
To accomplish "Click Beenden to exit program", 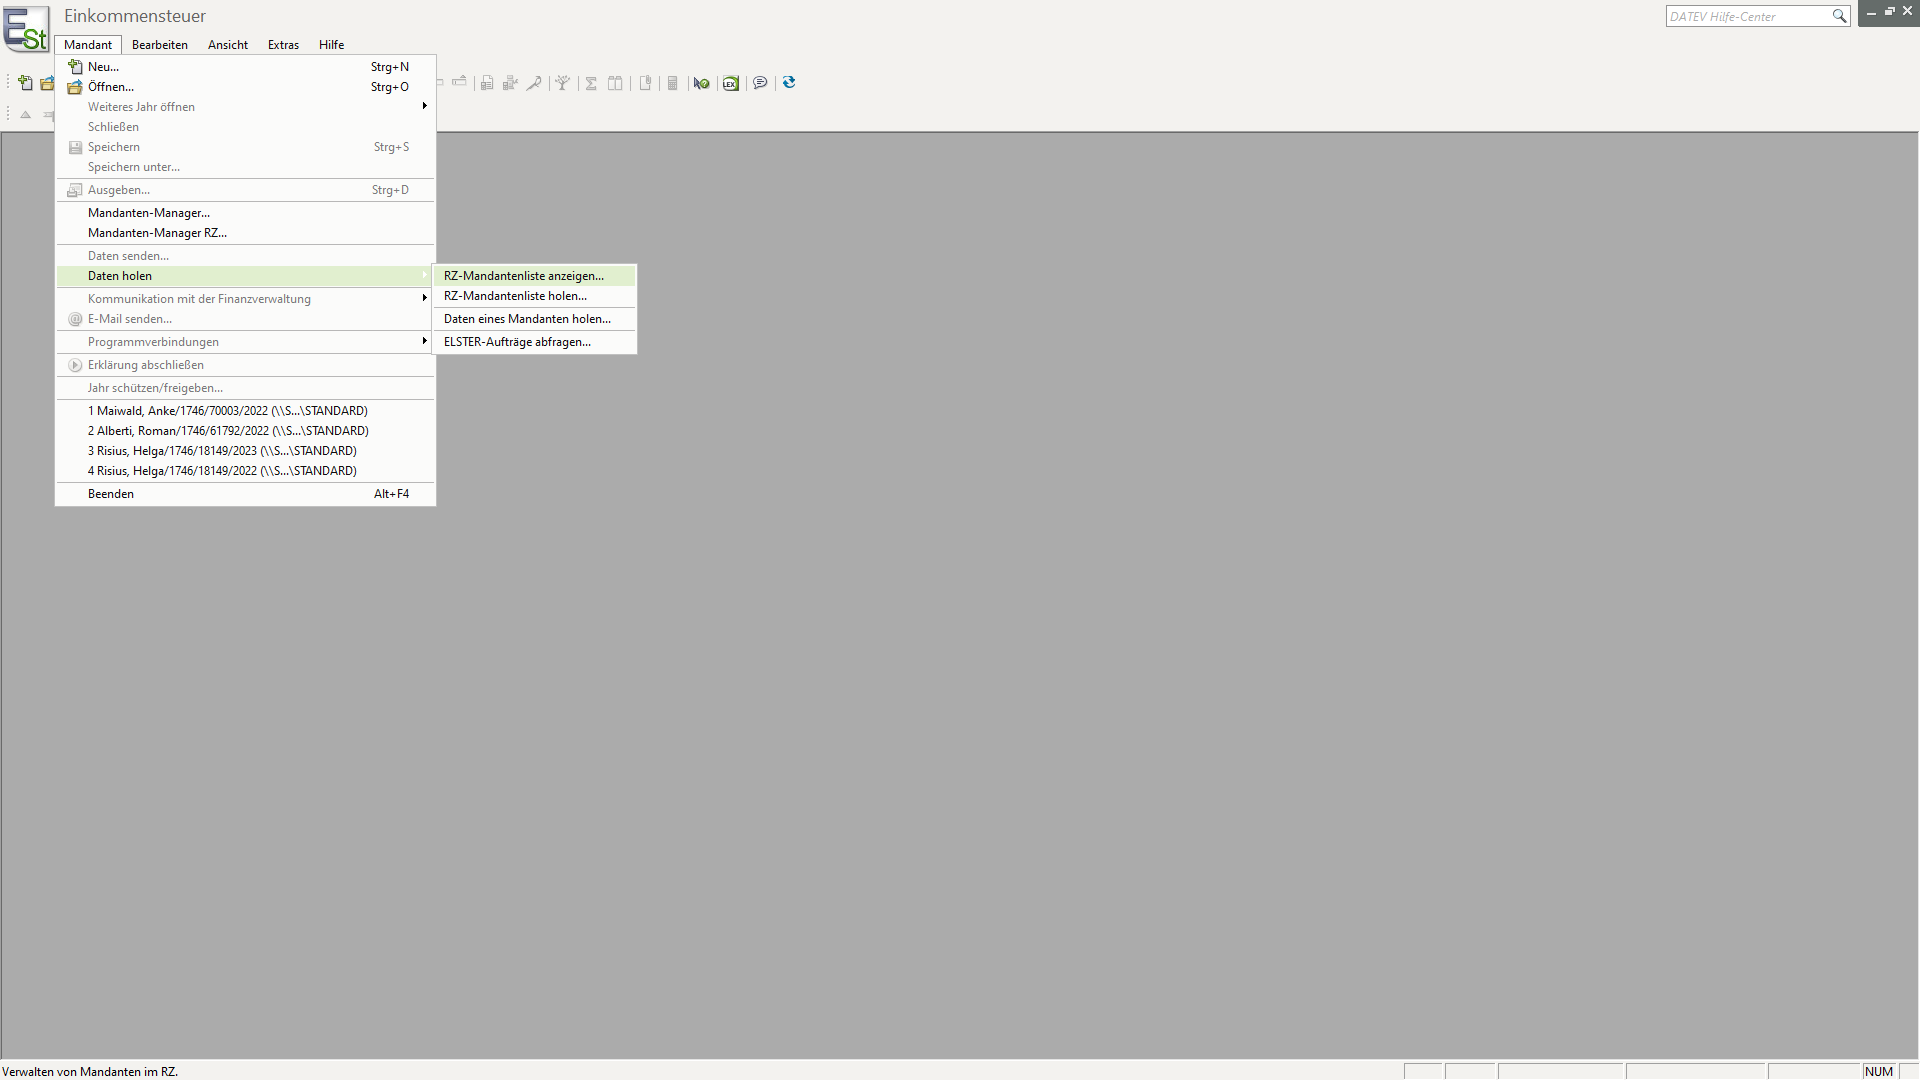I will (111, 494).
